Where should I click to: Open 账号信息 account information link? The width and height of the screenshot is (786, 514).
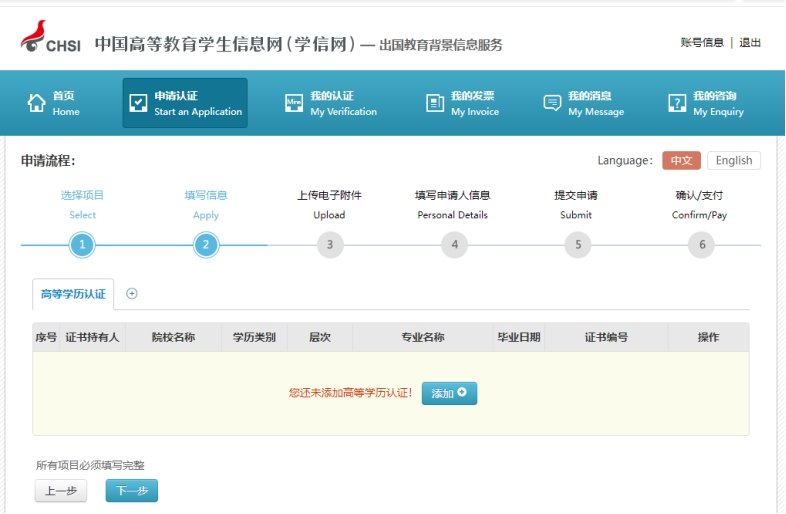pos(701,43)
